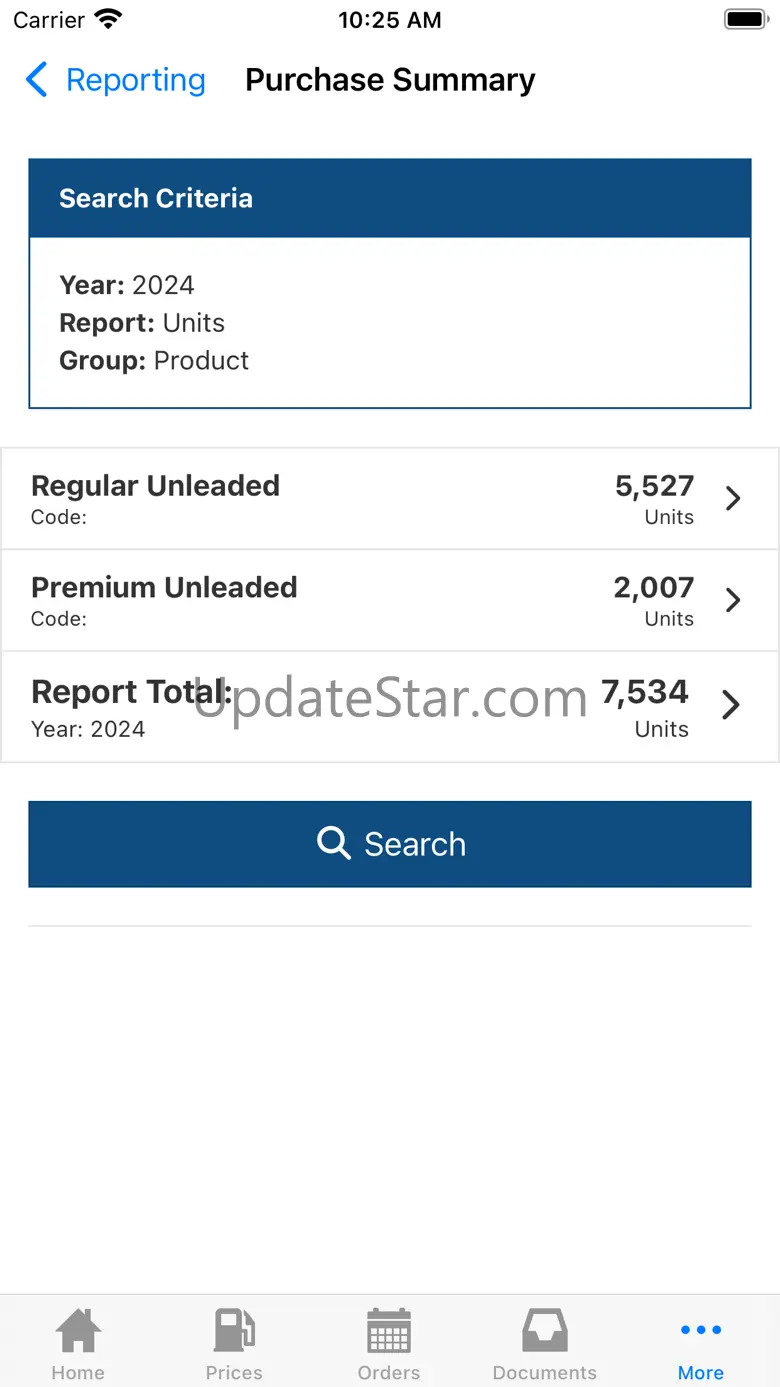This screenshot has width=780, height=1387.
Task: Switch to the Prices tab label
Action: (234, 1372)
